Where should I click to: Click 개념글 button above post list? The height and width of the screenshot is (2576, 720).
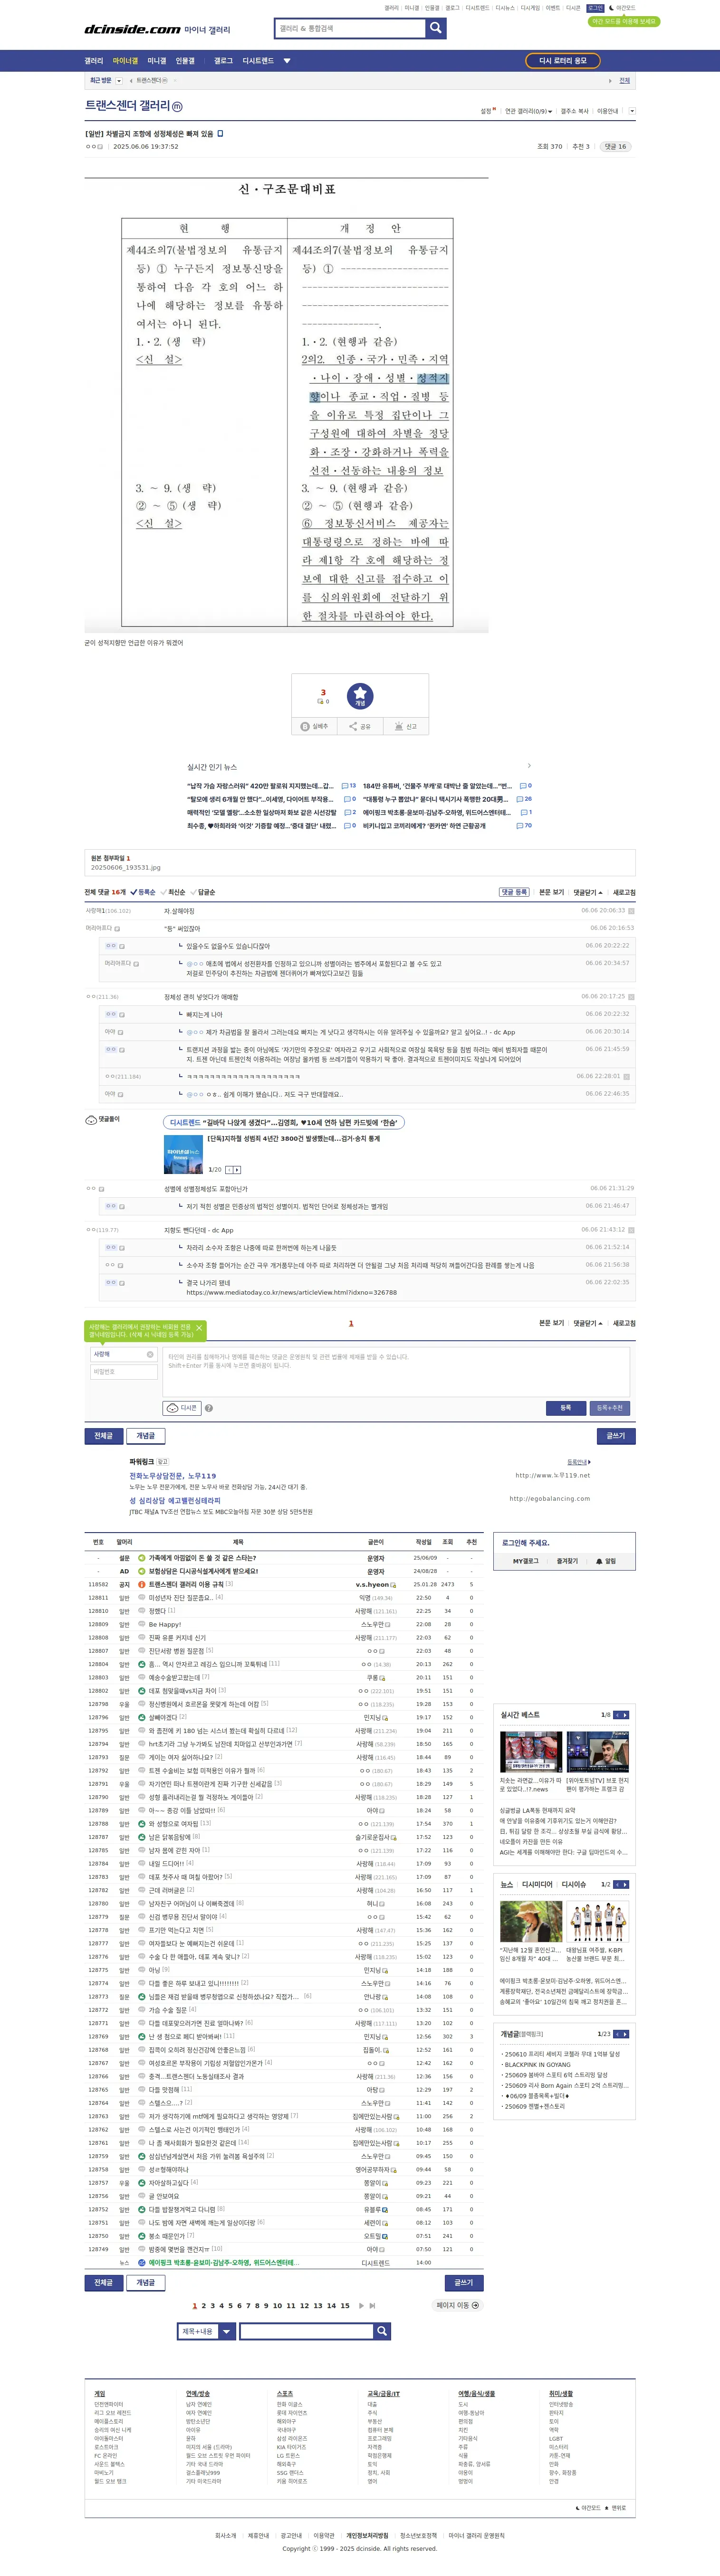click(x=146, y=1436)
